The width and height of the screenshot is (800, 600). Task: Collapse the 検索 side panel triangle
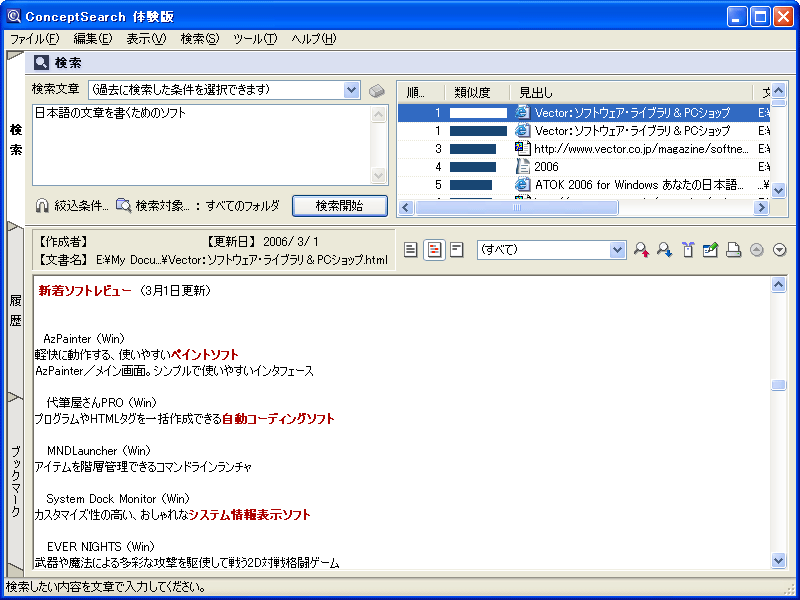click(x=15, y=55)
